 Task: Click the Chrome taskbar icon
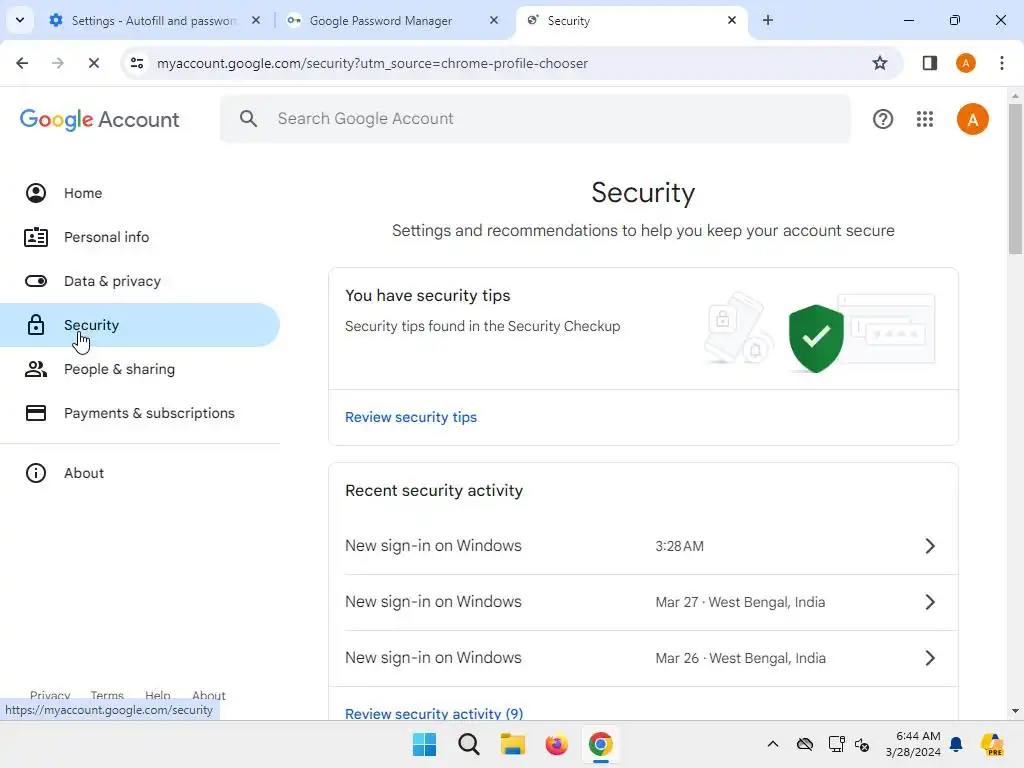click(x=600, y=744)
